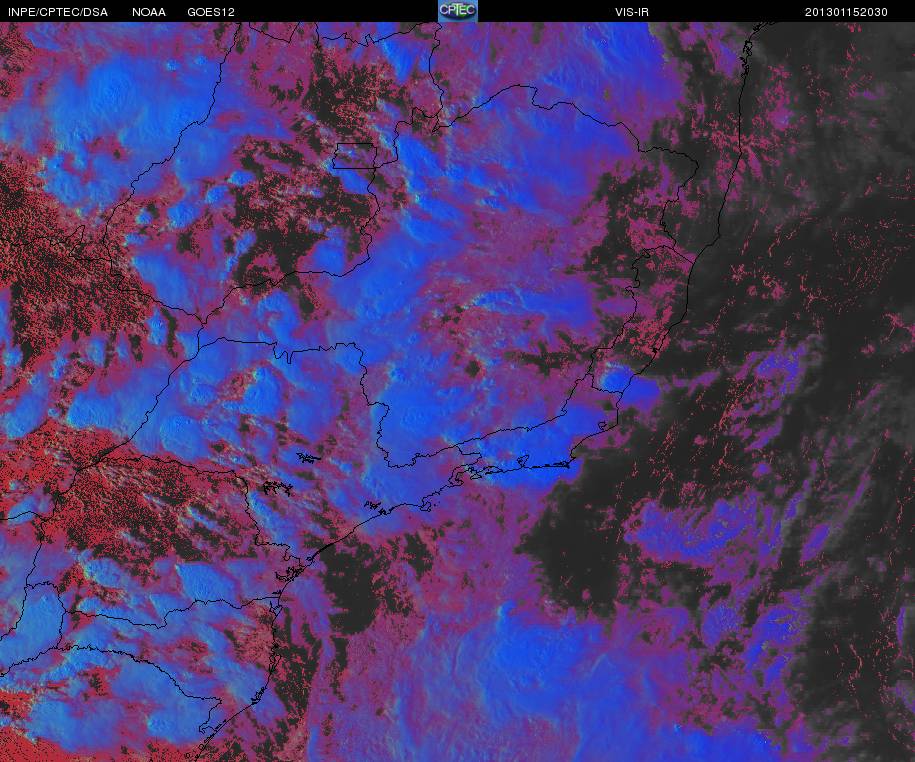The image size is (915, 762).
Task: Click the NOAA label in header
Action: (x=149, y=12)
